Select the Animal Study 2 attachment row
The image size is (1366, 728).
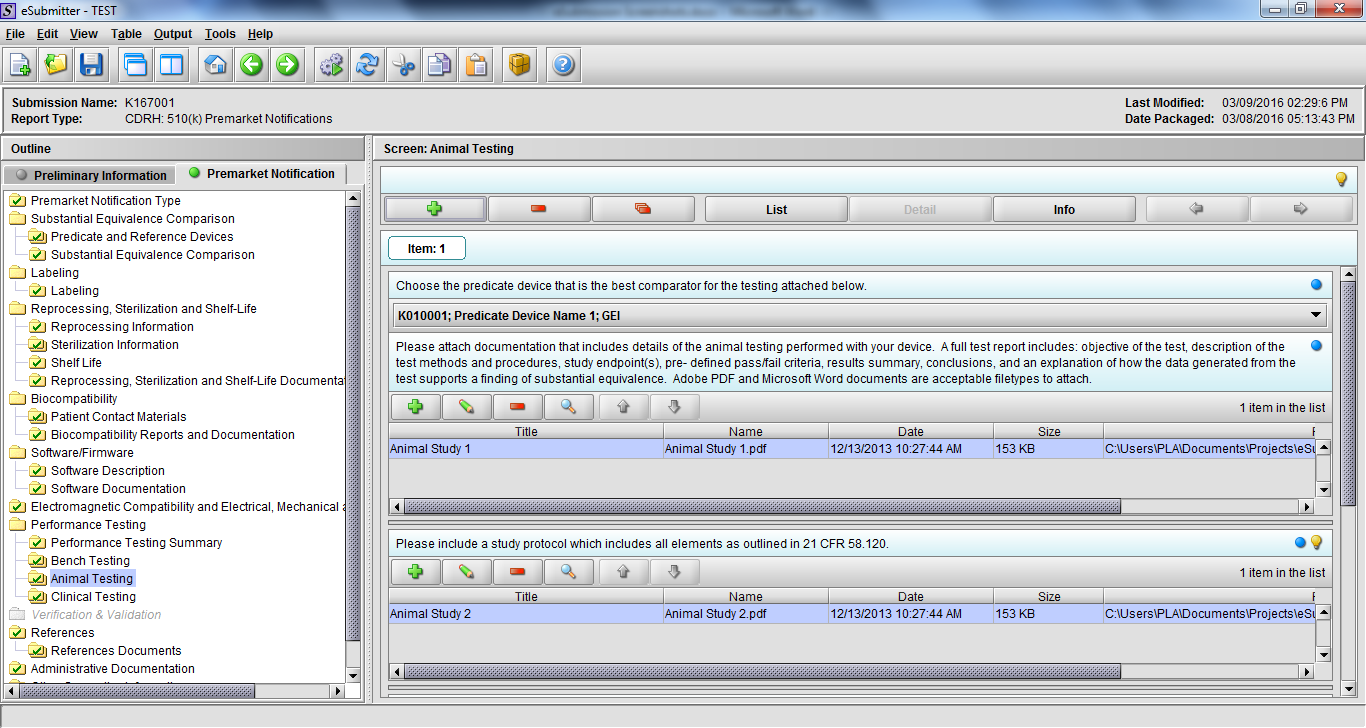700,614
